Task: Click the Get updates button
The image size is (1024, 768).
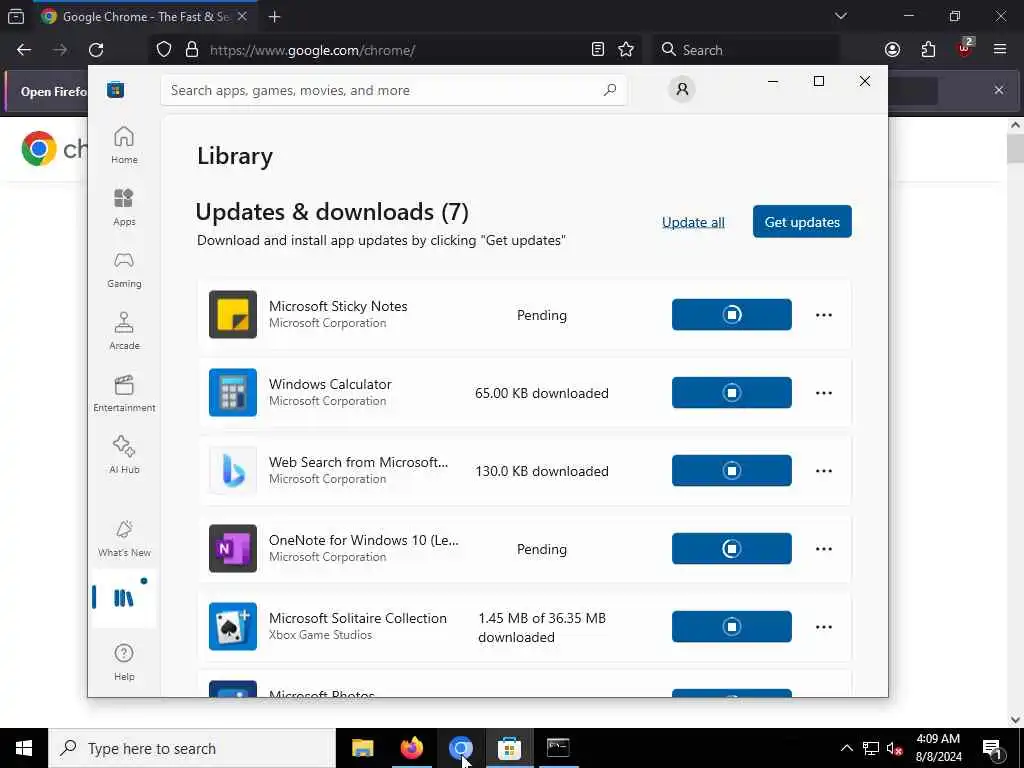Action: tap(802, 221)
